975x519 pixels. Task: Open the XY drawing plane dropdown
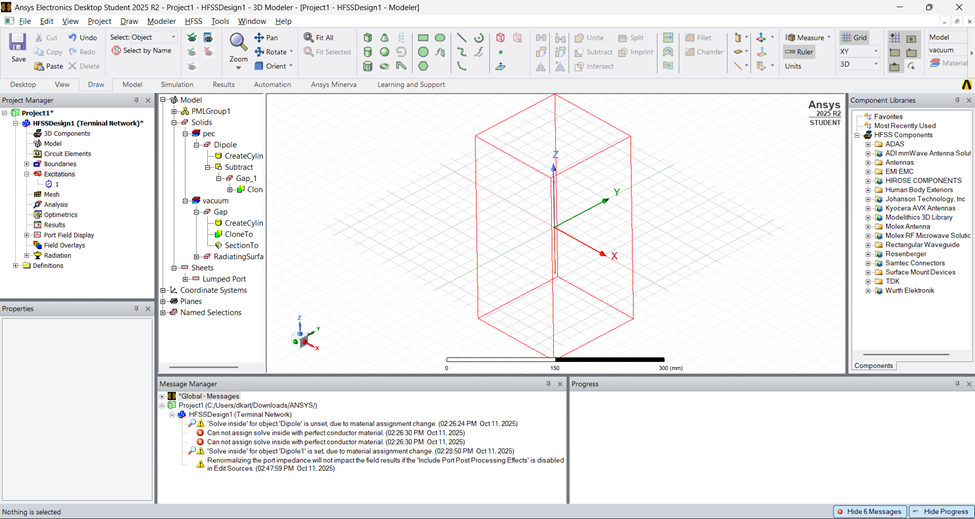[859, 51]
